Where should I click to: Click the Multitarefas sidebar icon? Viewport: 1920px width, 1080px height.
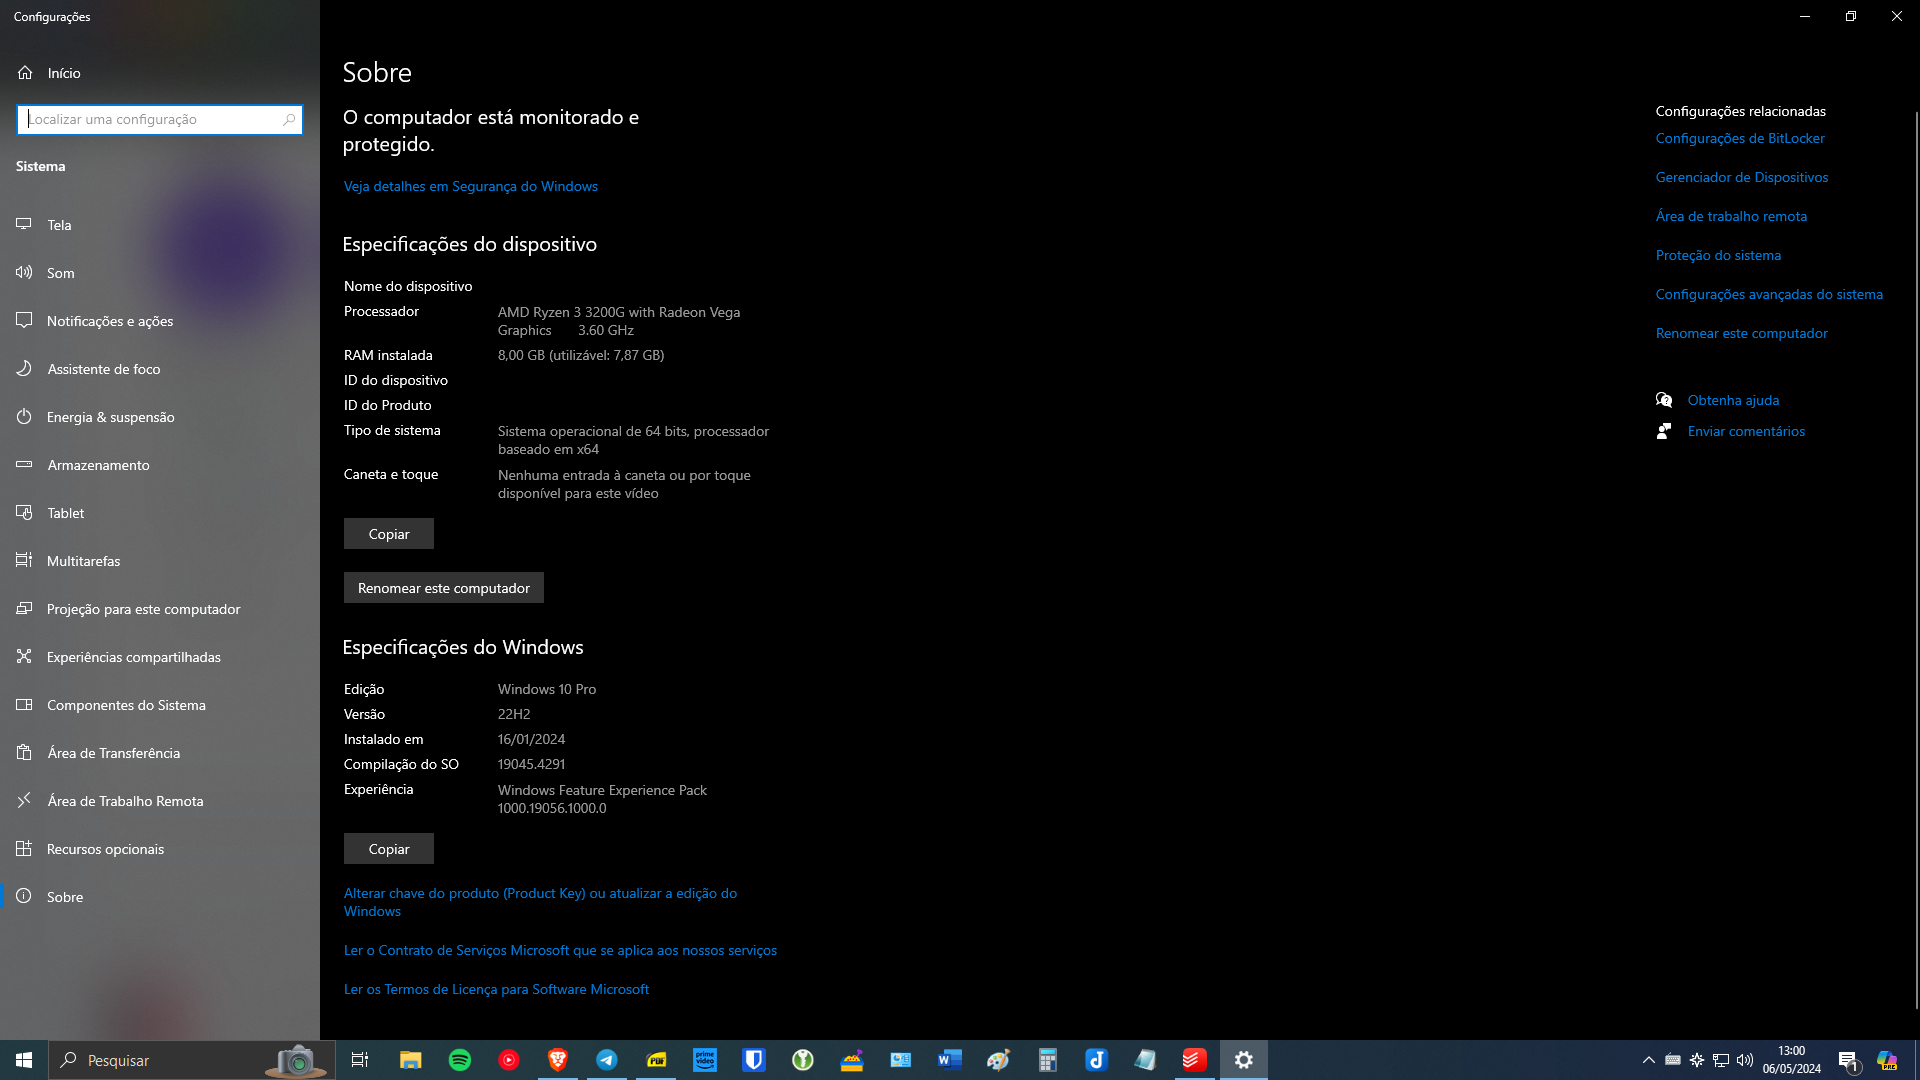(24, 560)
